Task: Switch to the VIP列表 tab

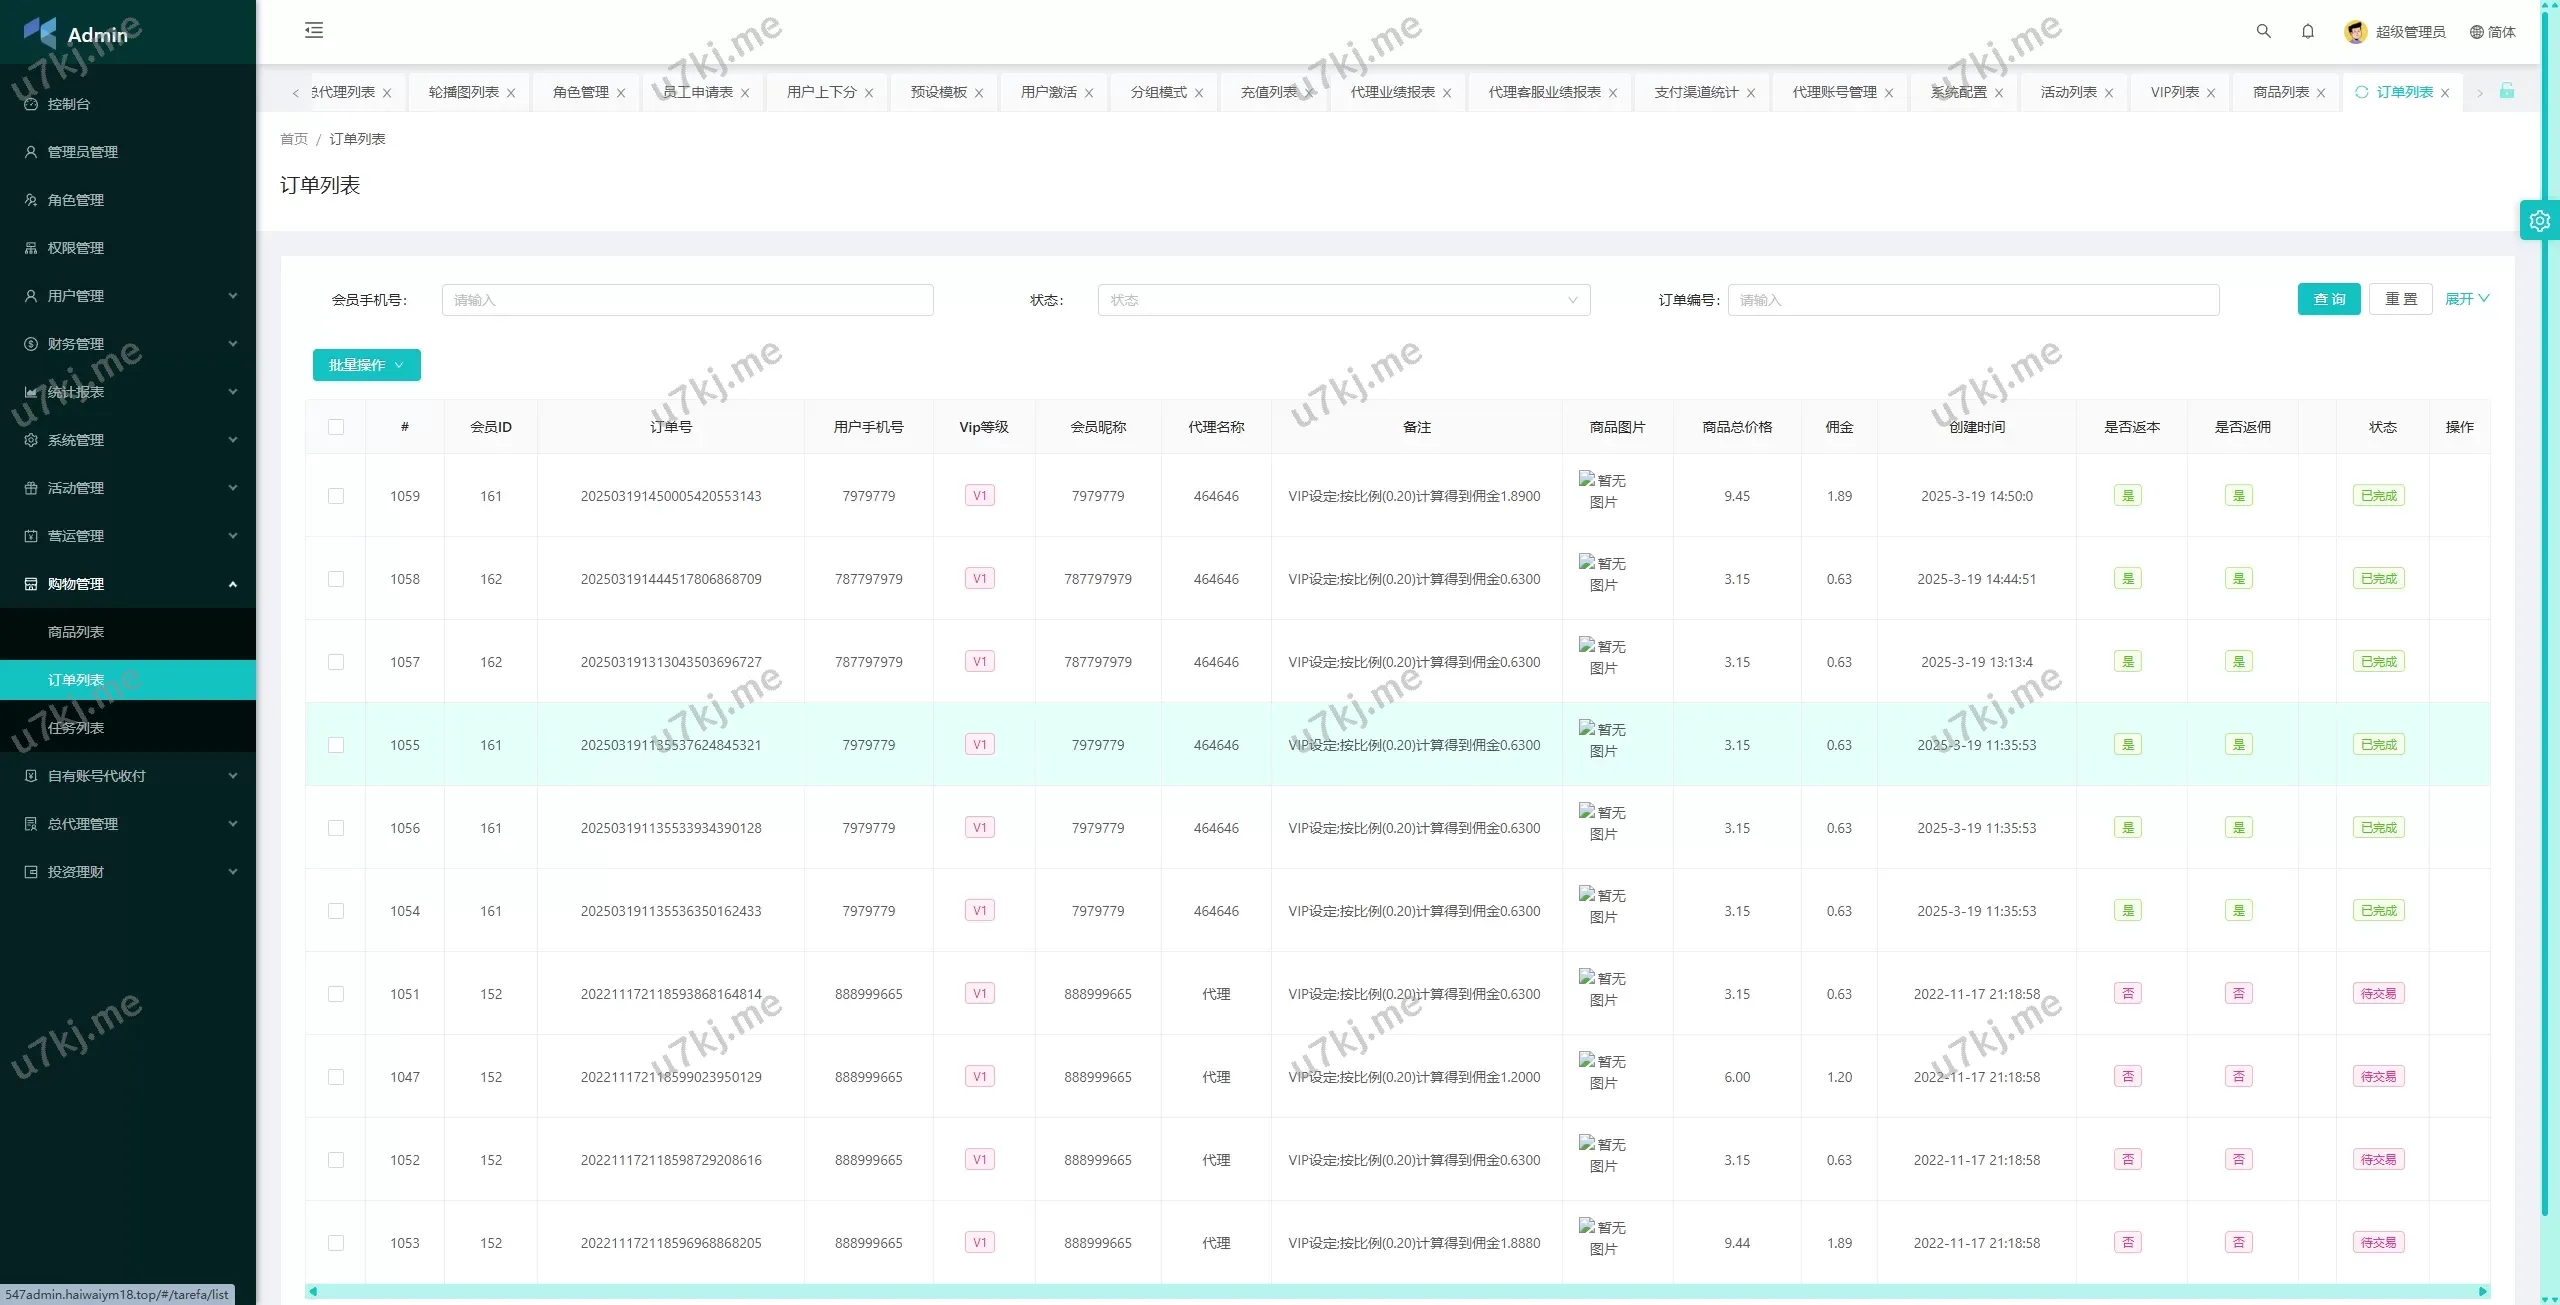Action: [x=2174, y=92]
